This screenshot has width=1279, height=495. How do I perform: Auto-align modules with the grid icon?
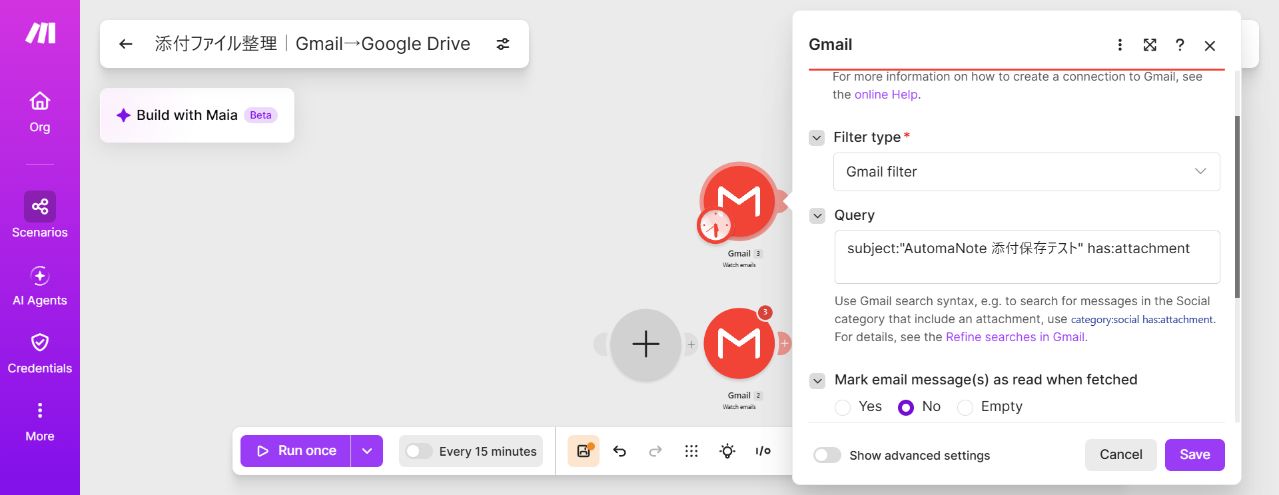pyautogui.click(x=691, y=451)
